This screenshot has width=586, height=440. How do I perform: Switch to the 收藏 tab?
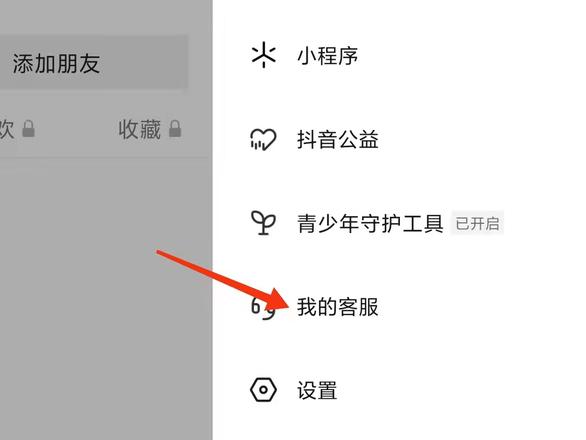click(139, 129)
